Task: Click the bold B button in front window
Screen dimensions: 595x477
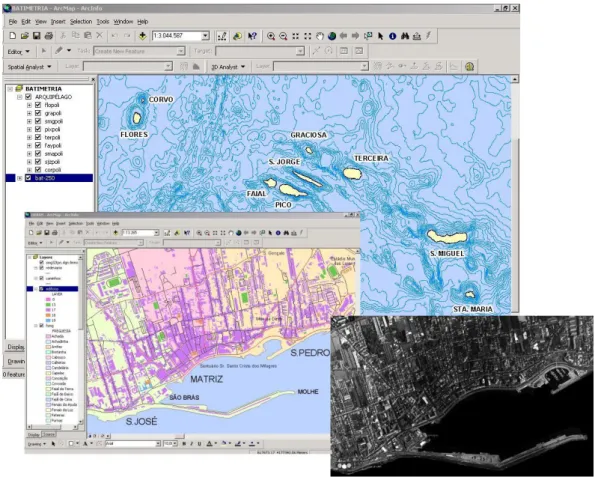Action: [x=184, y=444]
